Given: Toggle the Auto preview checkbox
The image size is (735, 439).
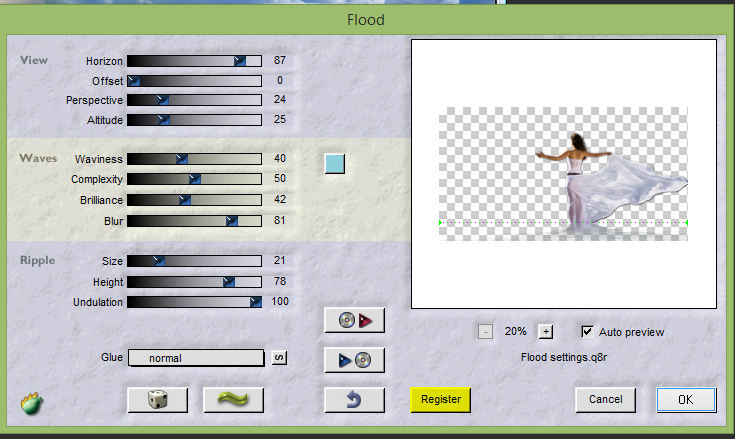Looking at the screenshot, I should point(588,331).
